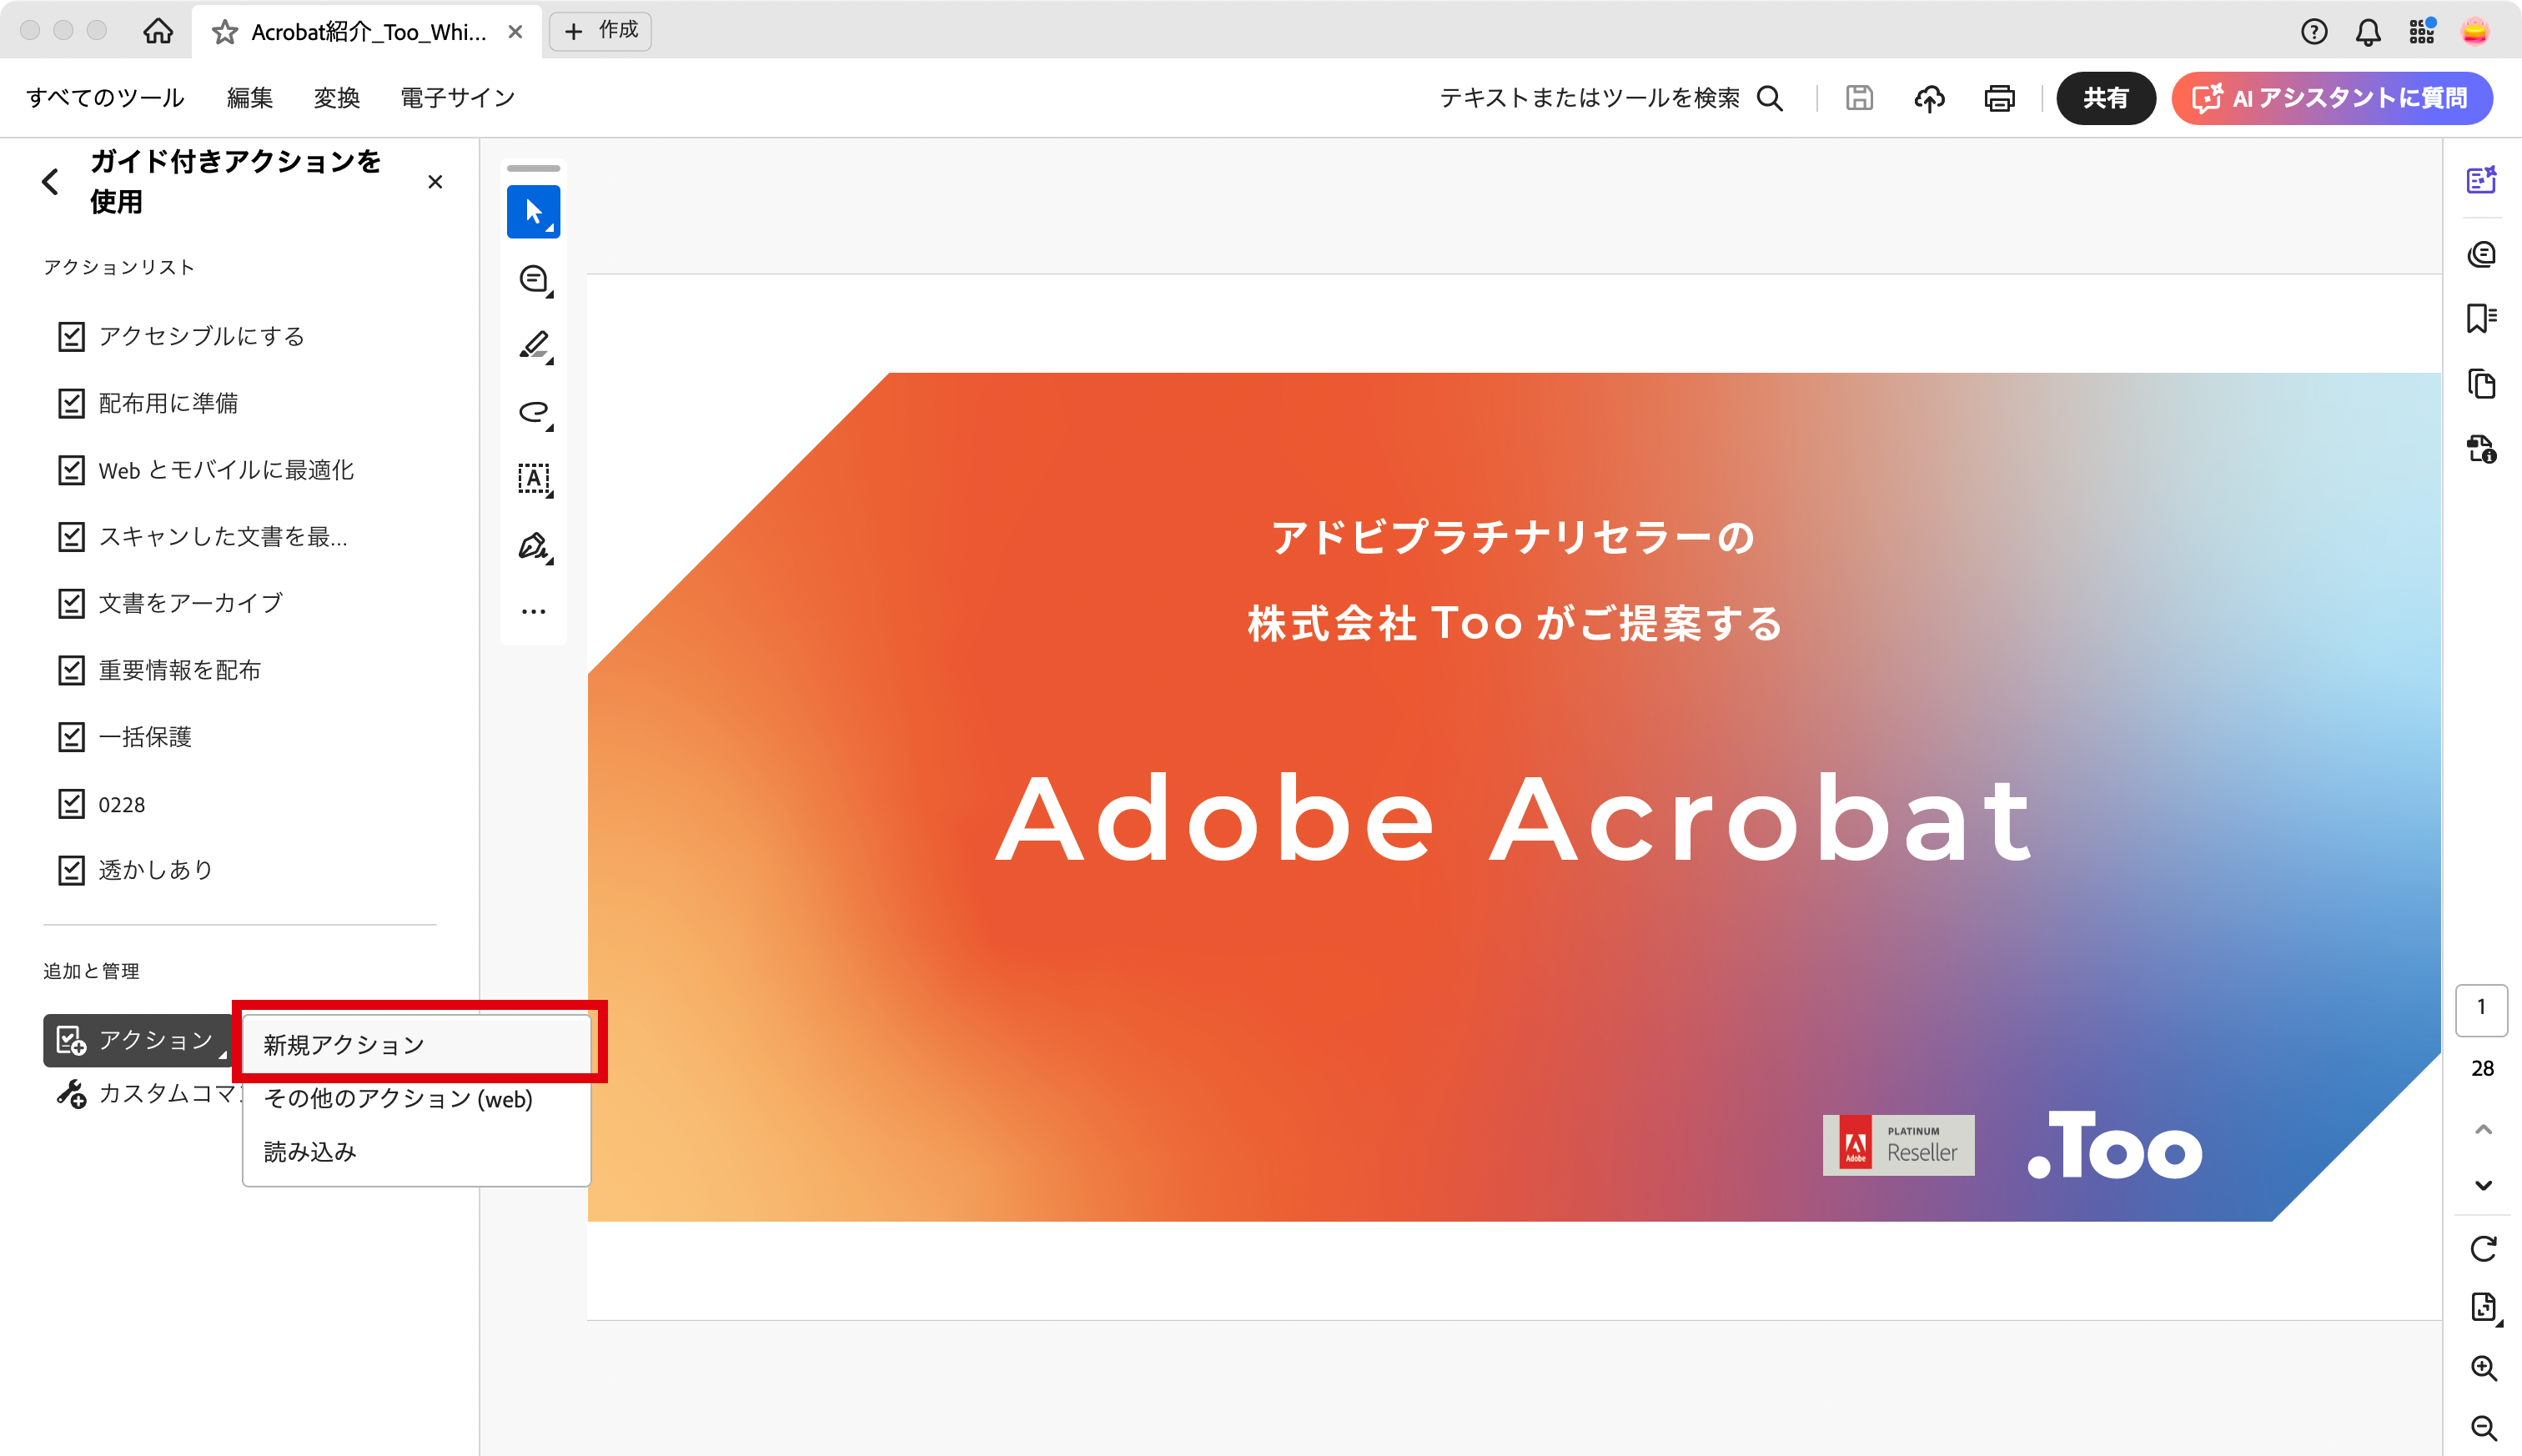Select the text box tool

[534, 479]
